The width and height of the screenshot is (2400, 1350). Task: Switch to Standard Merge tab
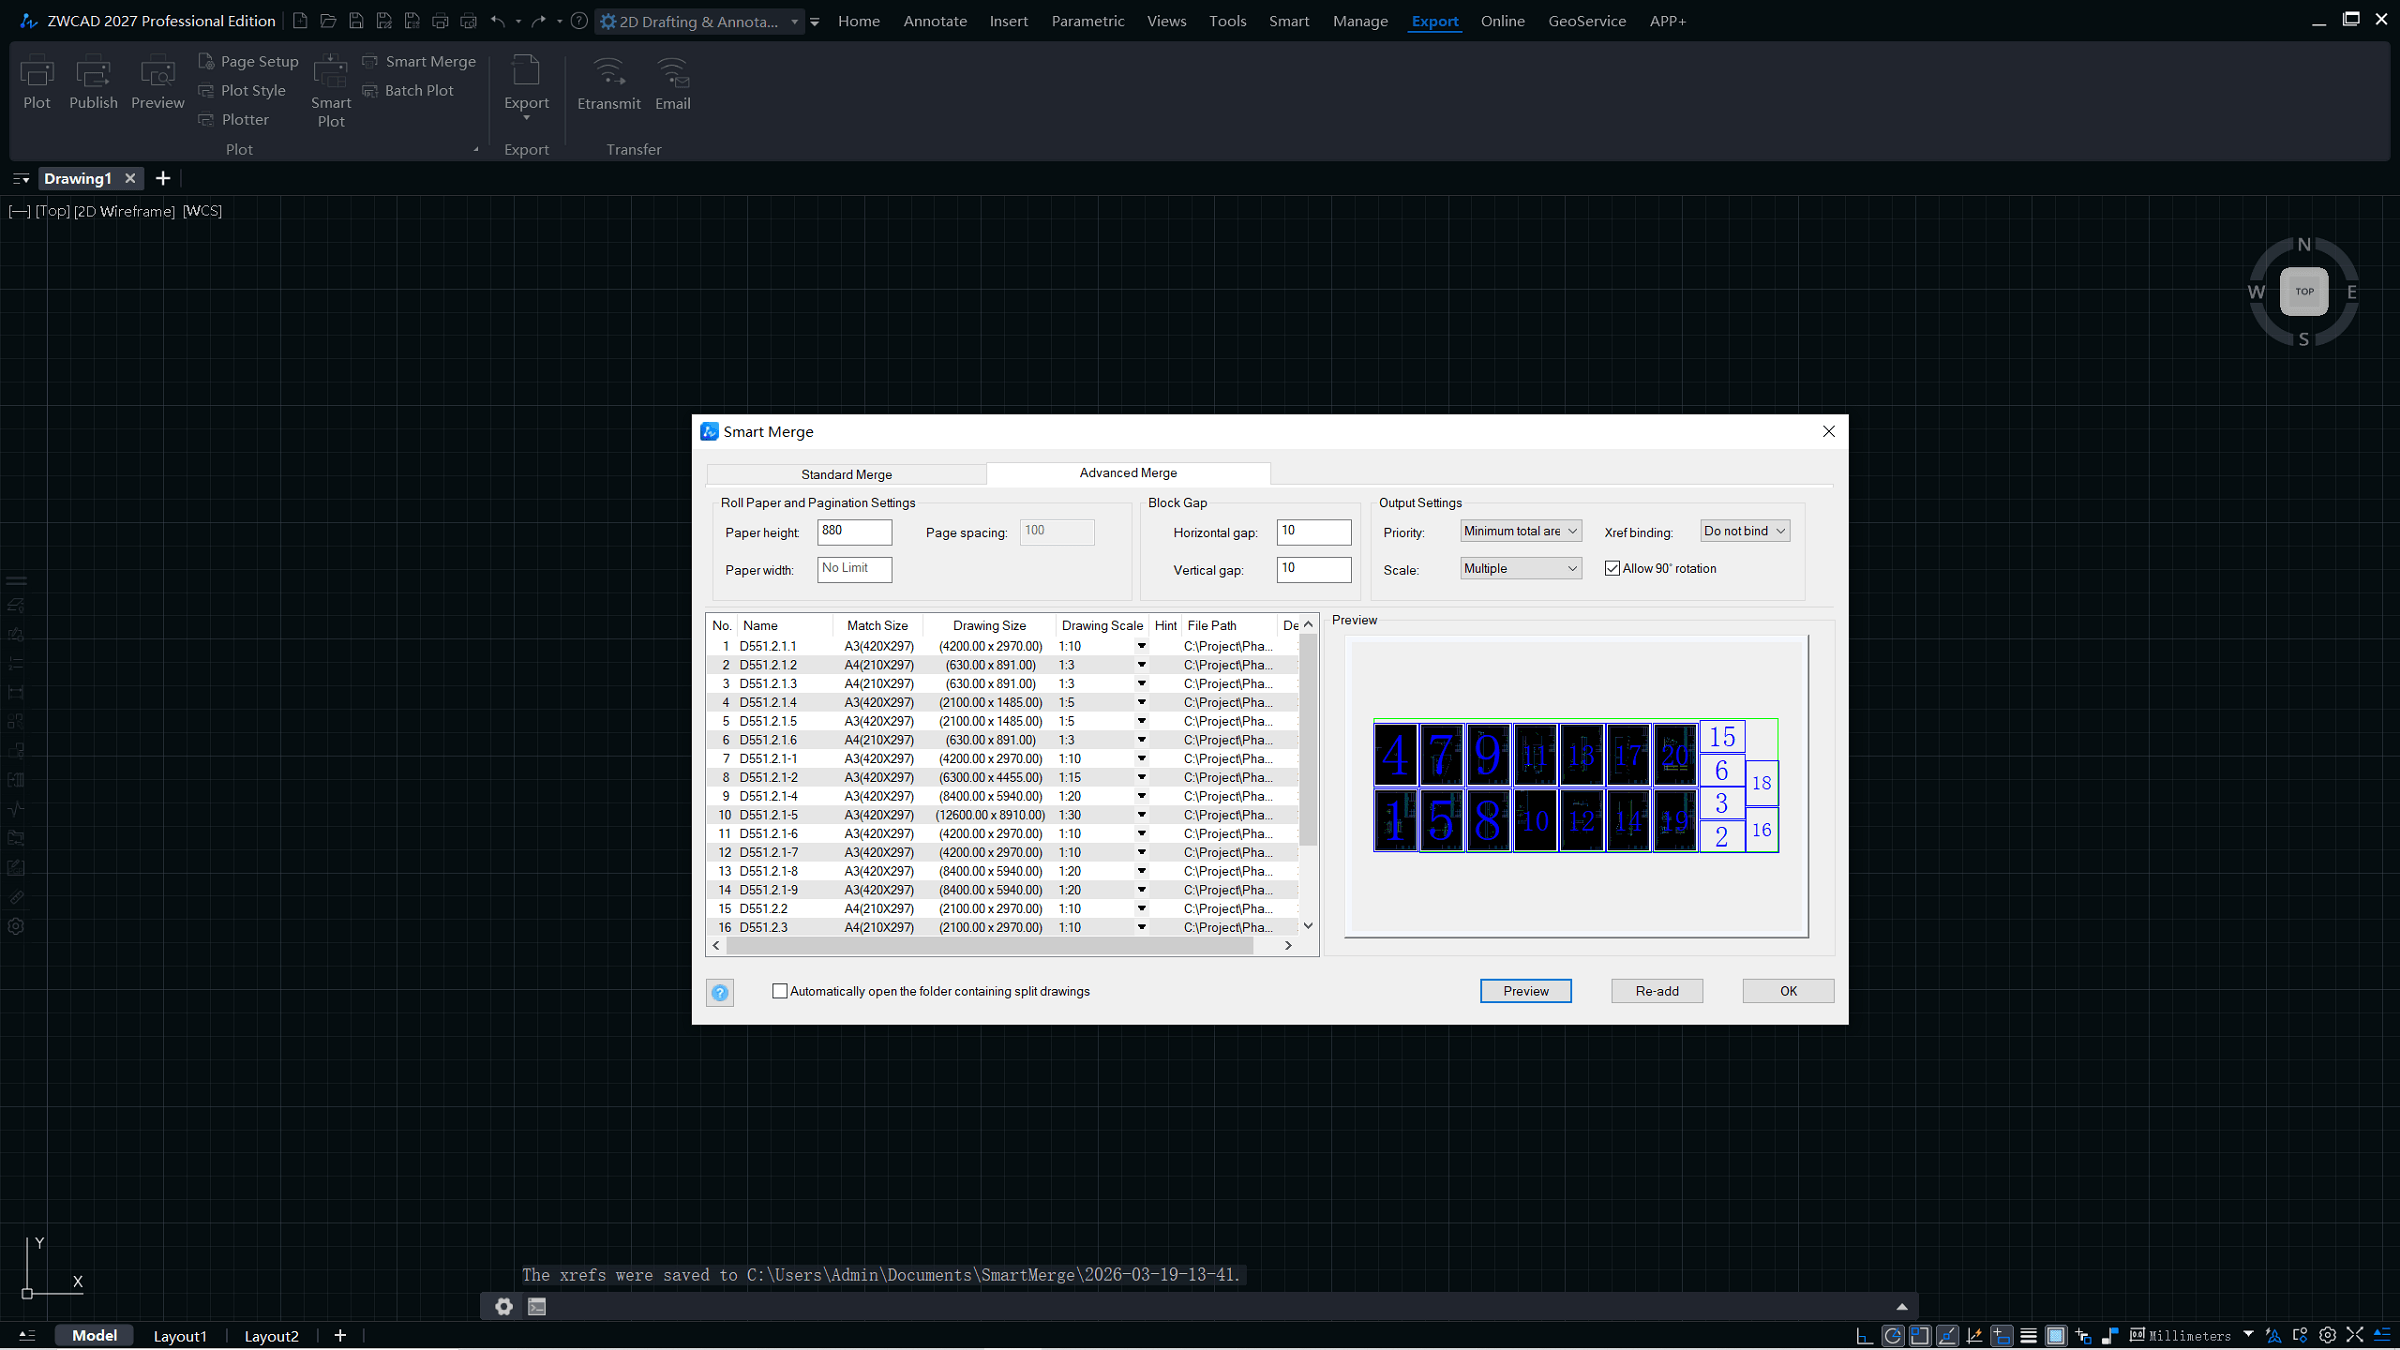click(x=846, y=474)
